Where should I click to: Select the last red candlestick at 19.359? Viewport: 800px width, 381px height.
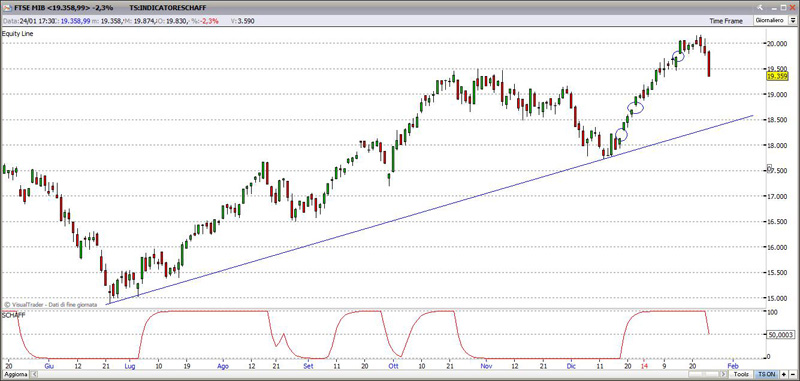pyautogui.click(x=709, y=64)
